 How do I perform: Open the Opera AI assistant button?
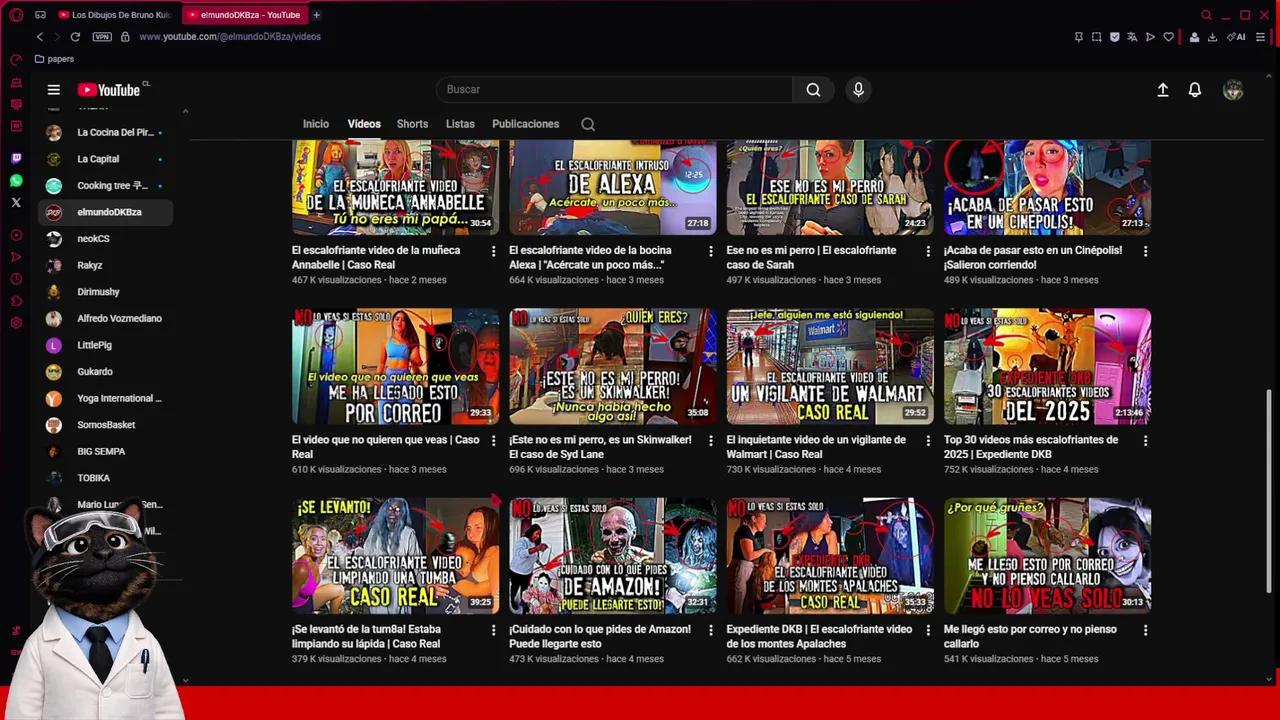pos(1237,37)
